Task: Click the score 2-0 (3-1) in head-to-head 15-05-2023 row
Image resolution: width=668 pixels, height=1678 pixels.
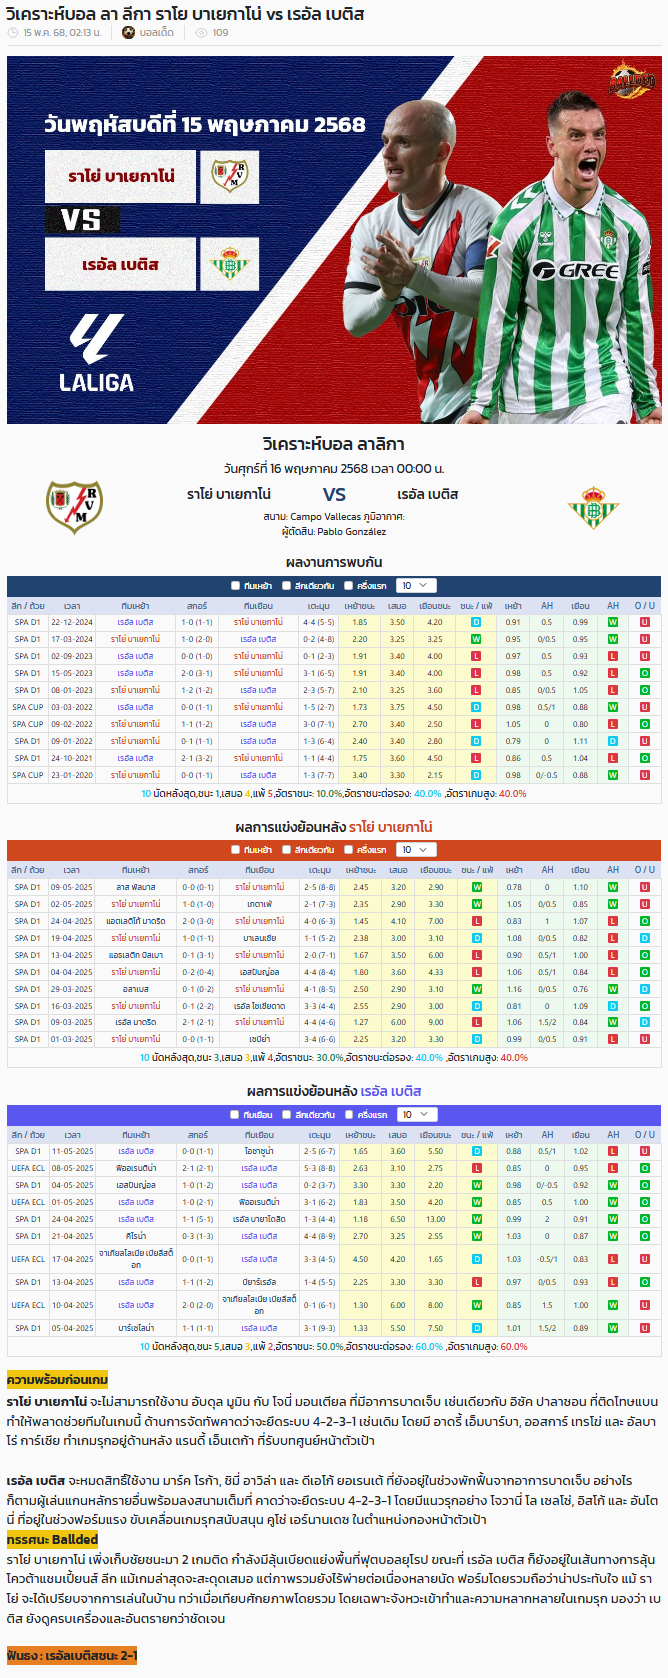Action: pyautogui.click(x=197, y=673)
